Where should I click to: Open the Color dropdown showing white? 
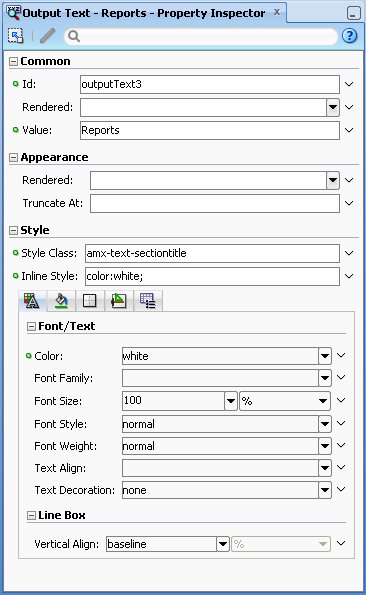click(x=325, y=356)
